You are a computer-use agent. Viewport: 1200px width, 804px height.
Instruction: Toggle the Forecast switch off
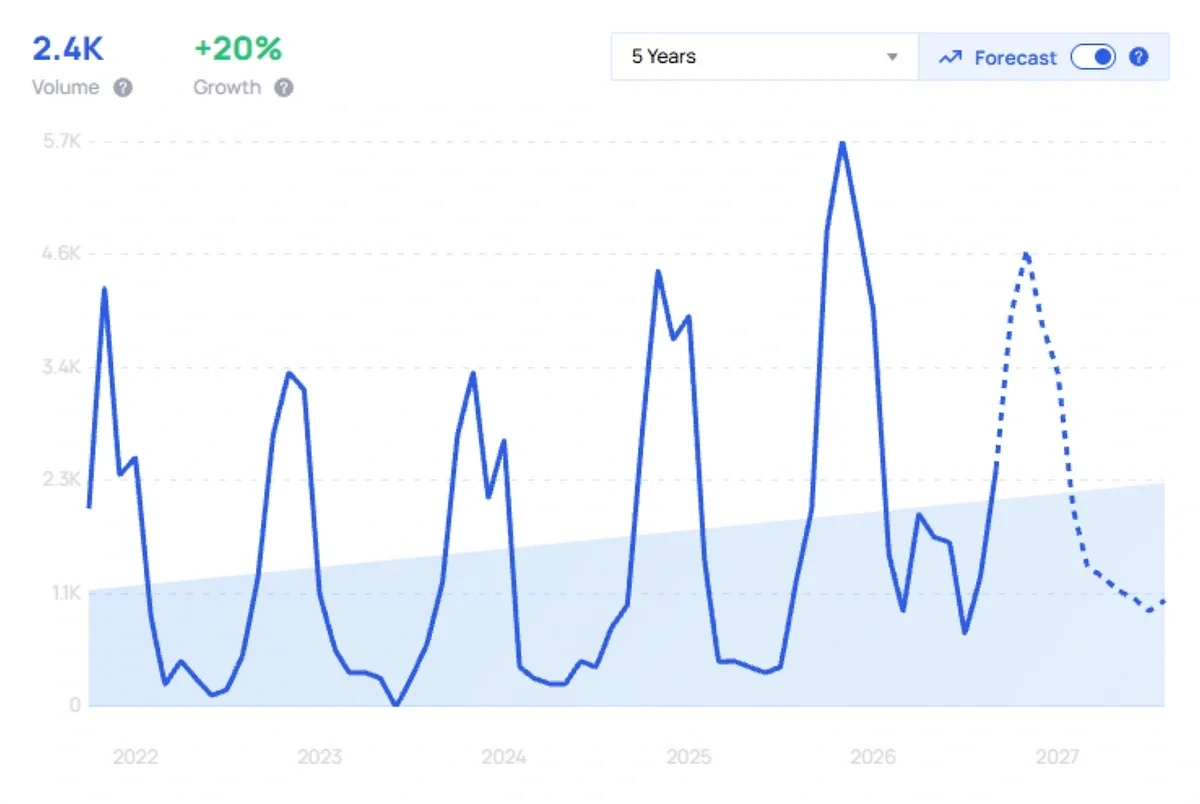(1093, 57)
